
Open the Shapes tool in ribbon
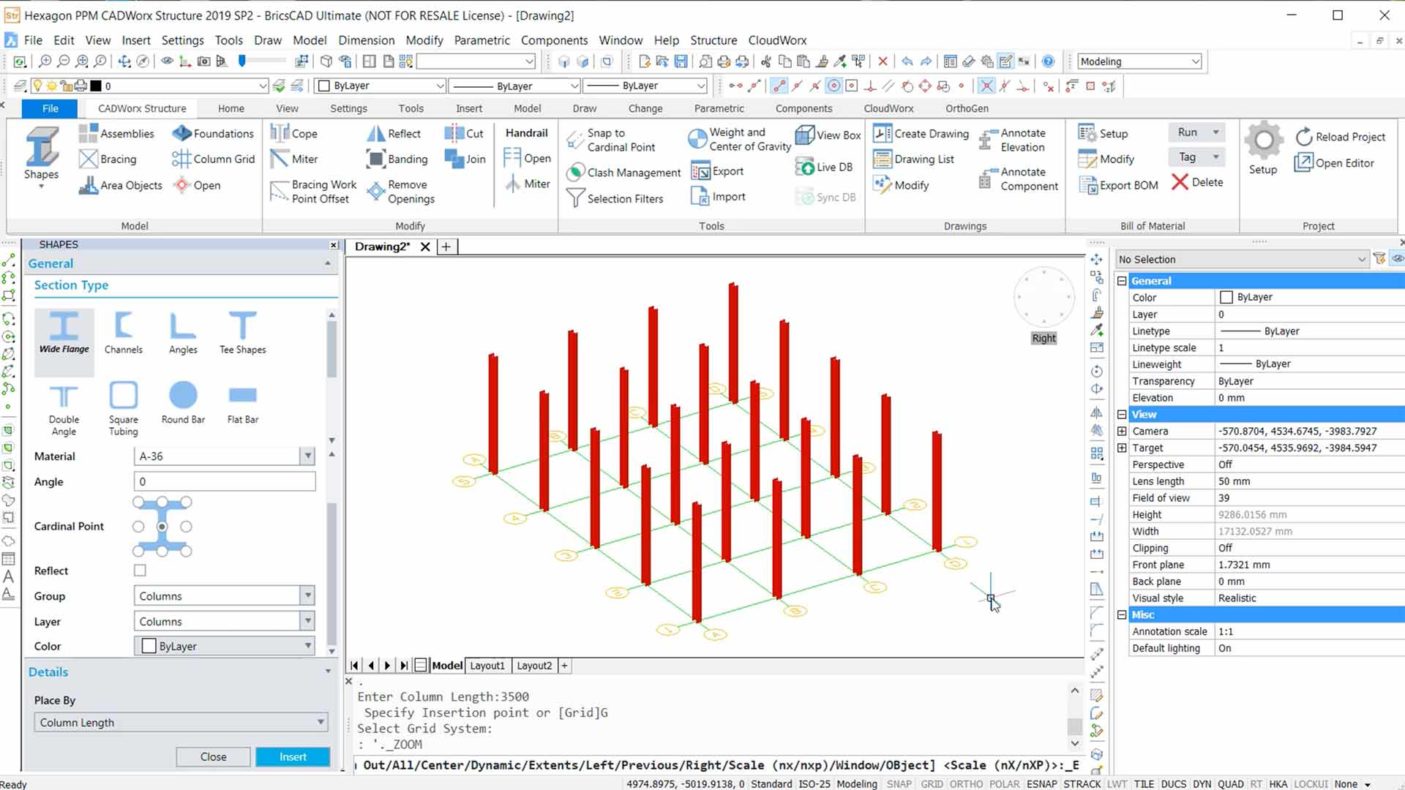[41, 155]
